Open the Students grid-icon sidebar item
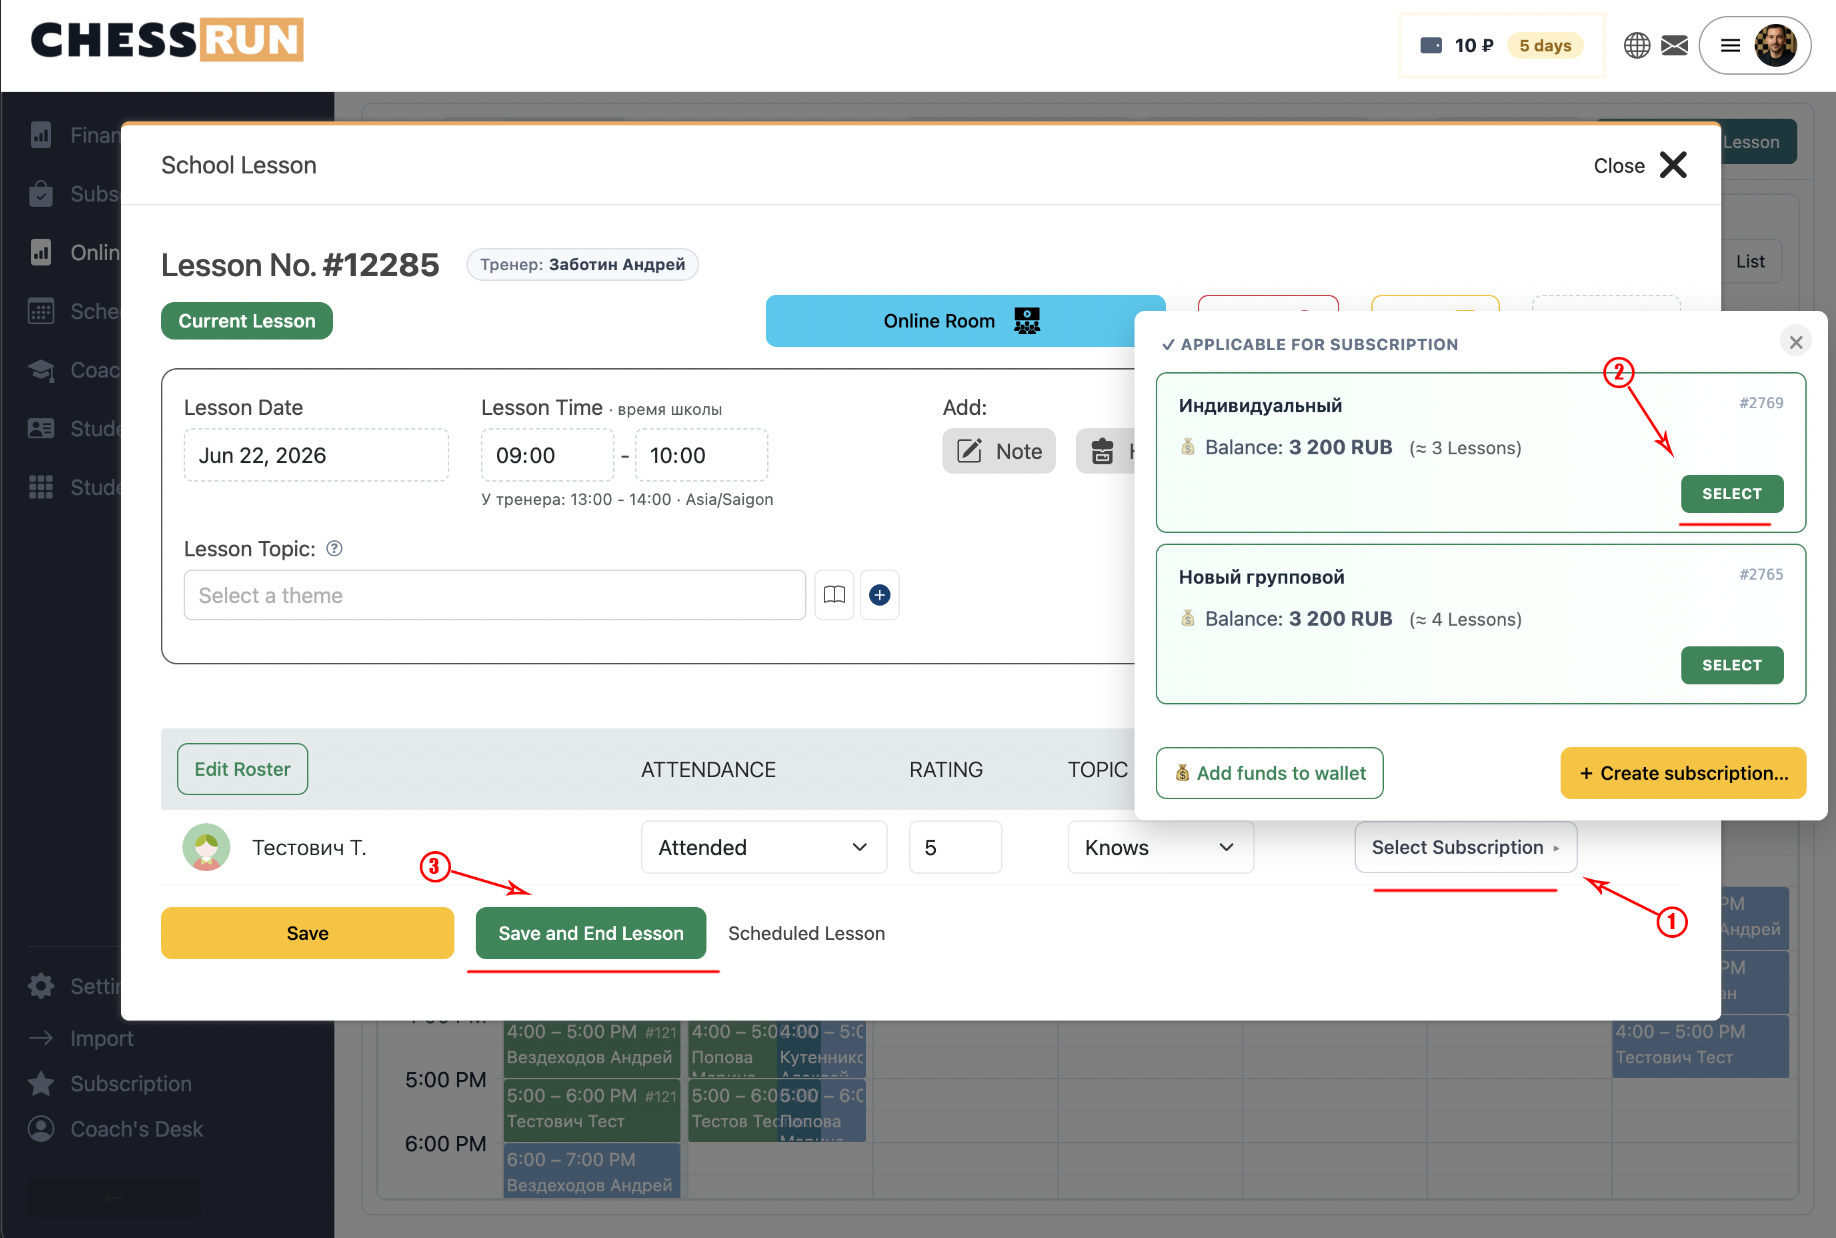 [75, 487]
